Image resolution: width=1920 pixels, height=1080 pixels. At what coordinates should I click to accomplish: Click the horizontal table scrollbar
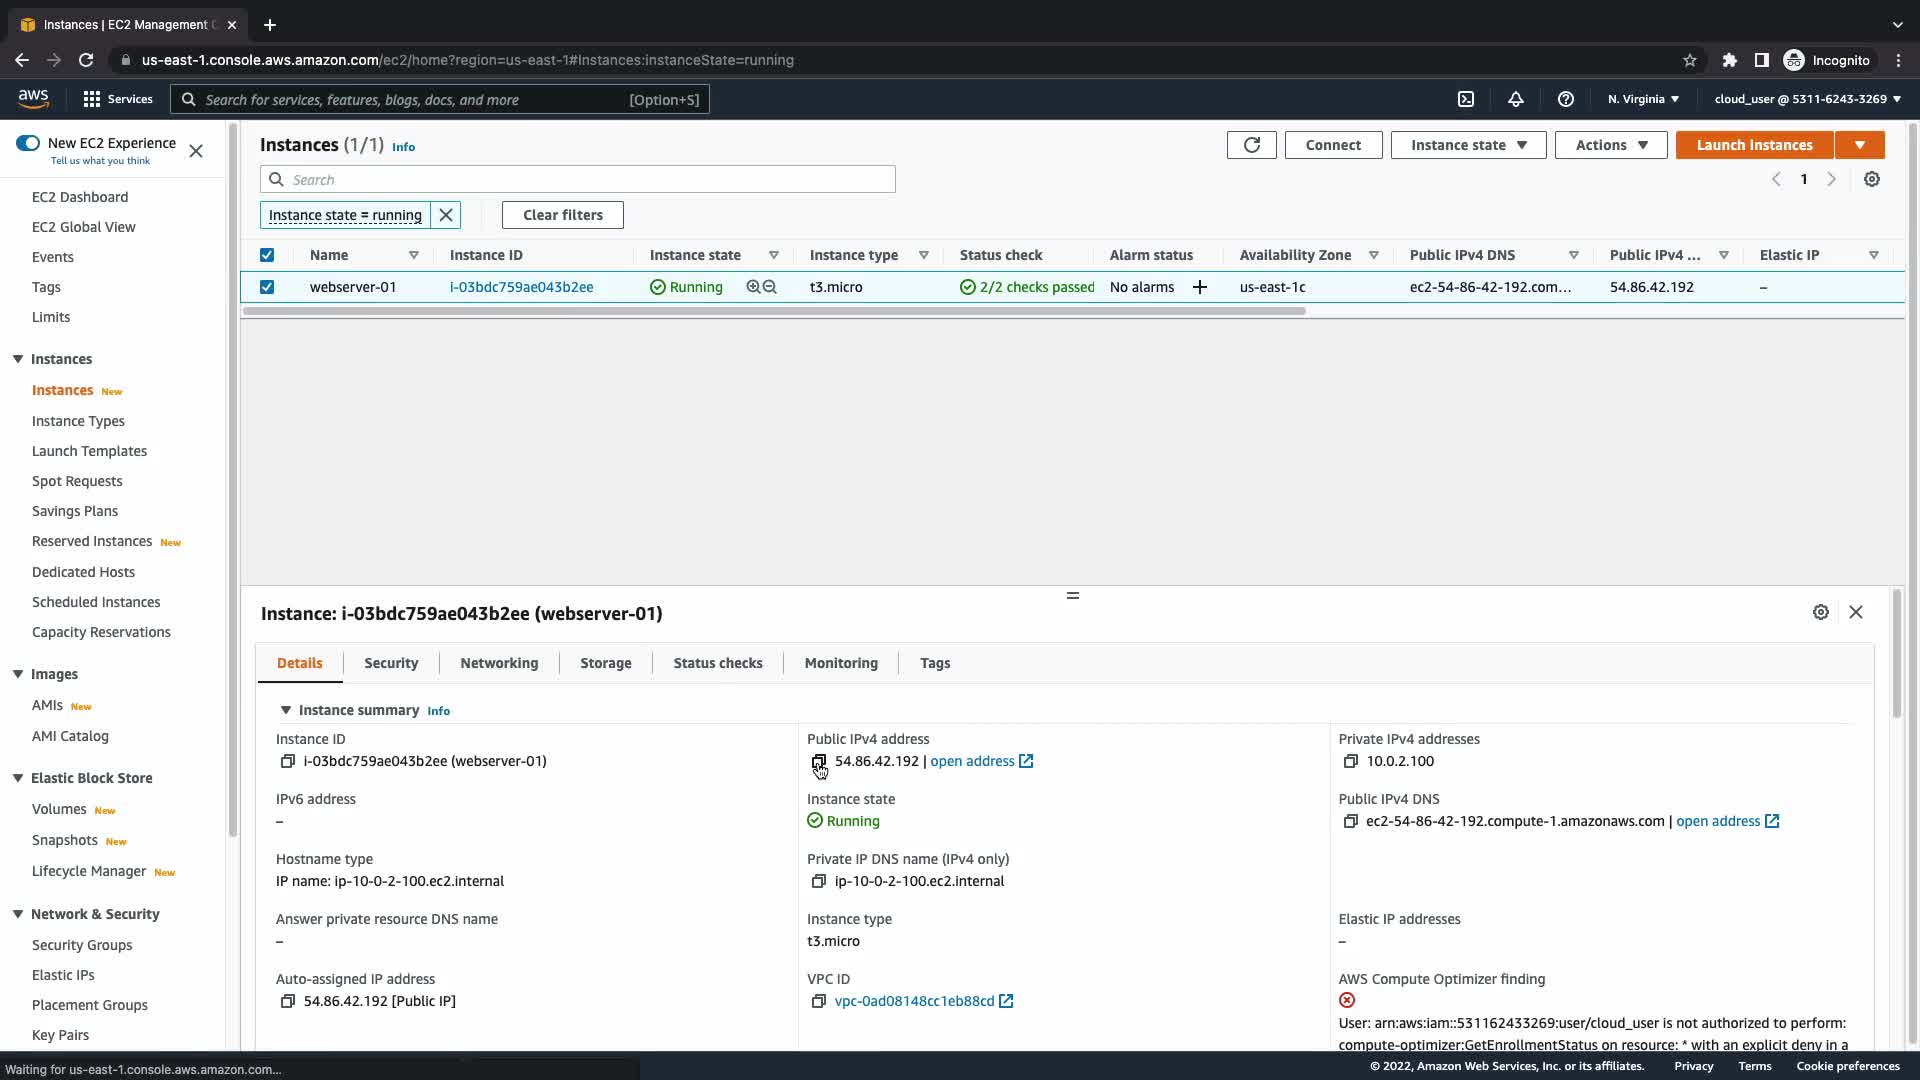click(773, 311)
